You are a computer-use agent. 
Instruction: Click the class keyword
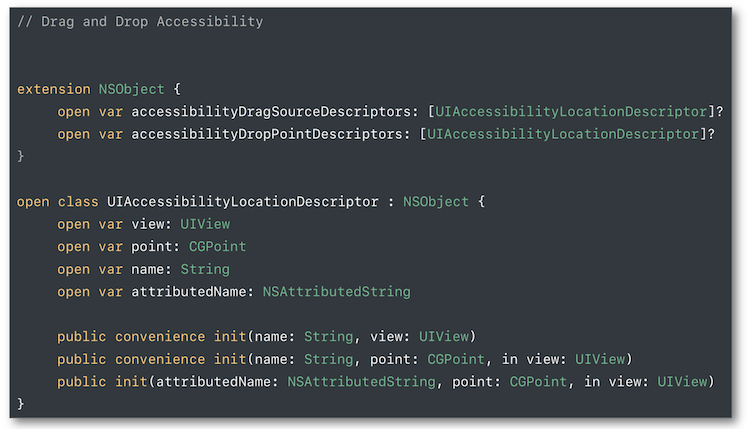click(x=81, y=201)
